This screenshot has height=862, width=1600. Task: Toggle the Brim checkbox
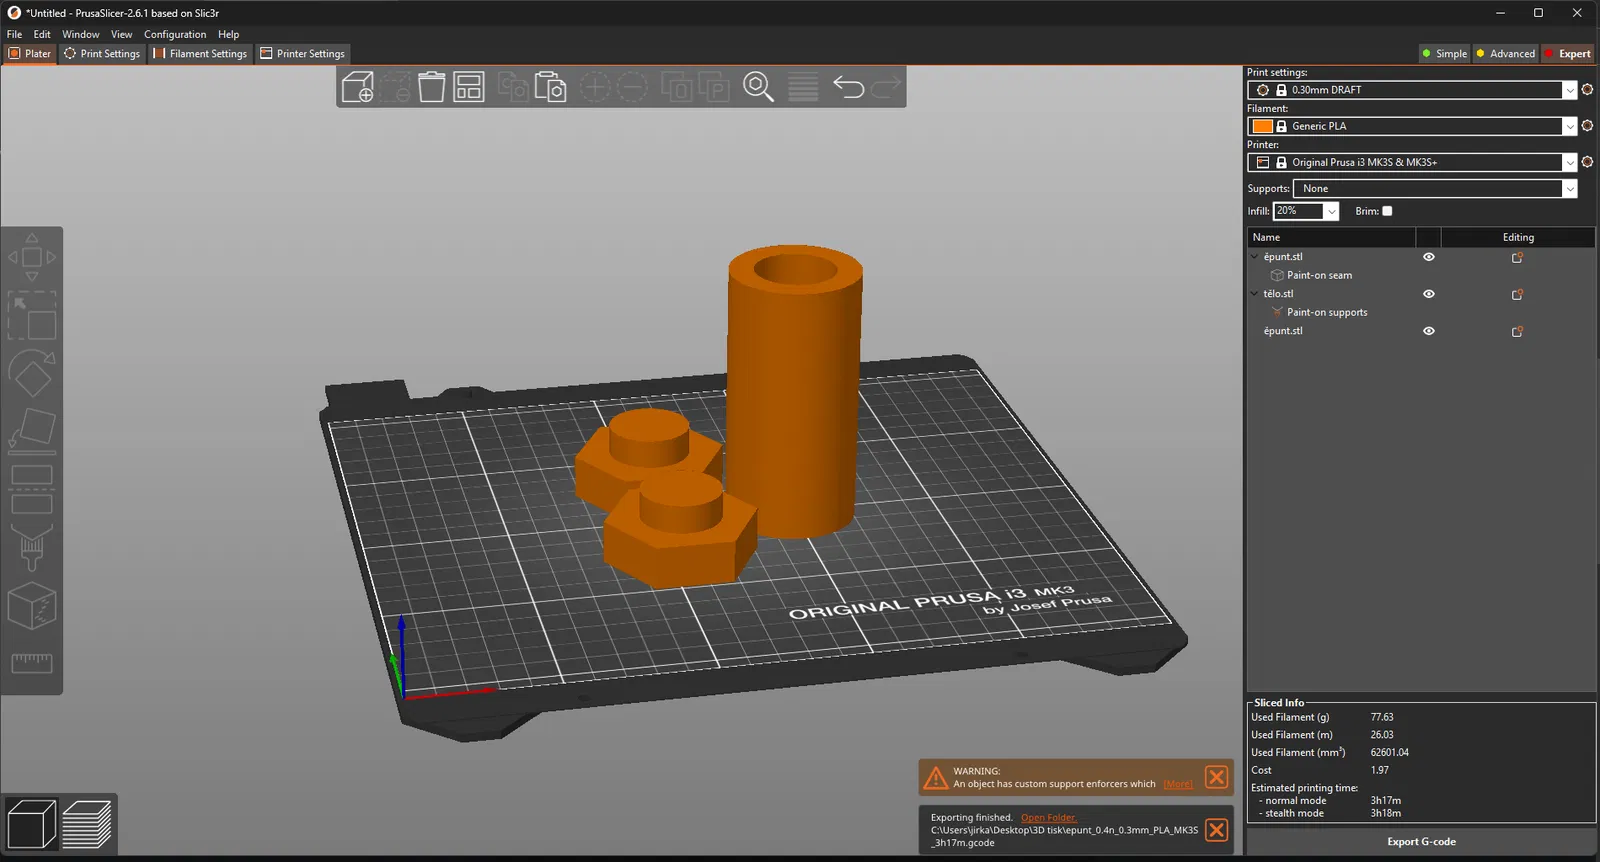pyautogui.click(x=1387, y=211)
